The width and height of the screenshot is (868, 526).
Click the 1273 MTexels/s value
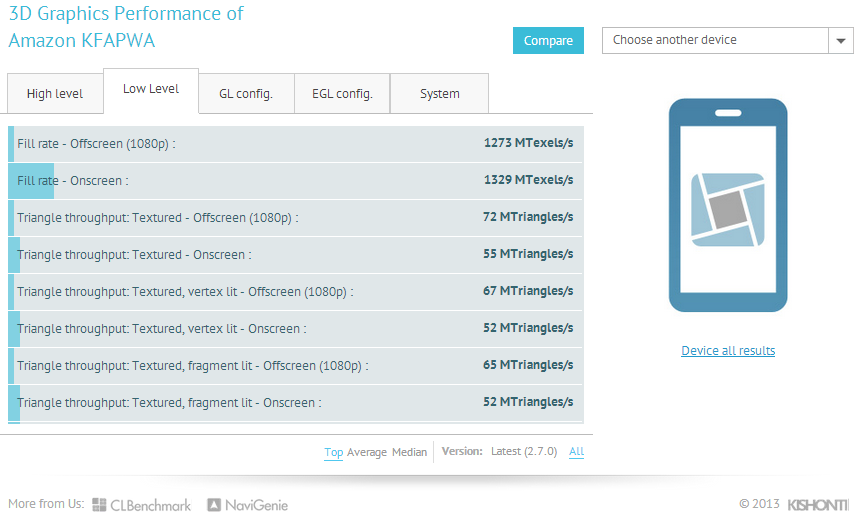(x=529, y=143)
